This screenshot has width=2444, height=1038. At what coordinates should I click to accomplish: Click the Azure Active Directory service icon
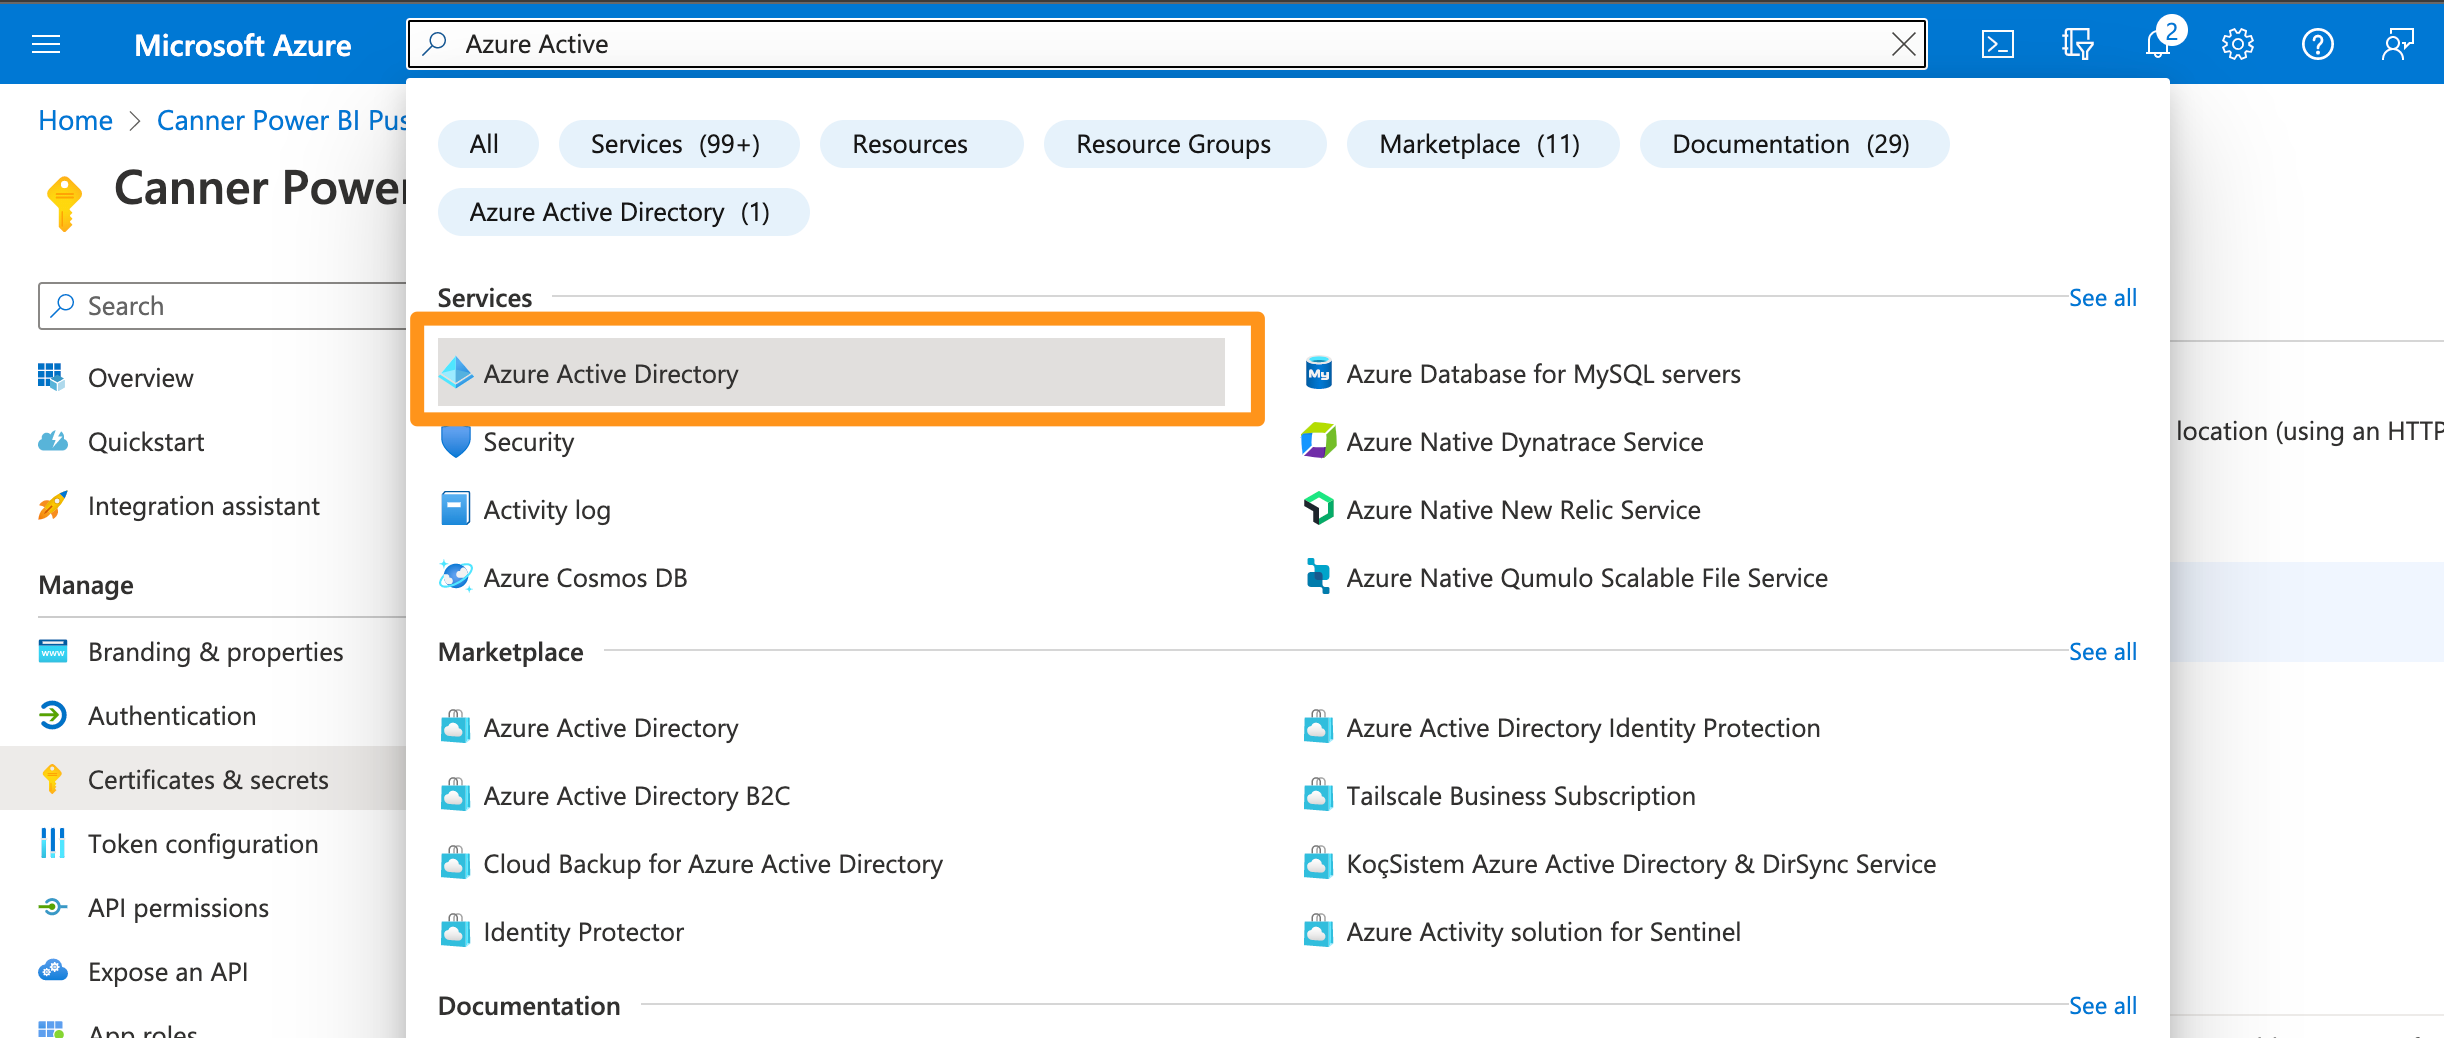[456, 373]
